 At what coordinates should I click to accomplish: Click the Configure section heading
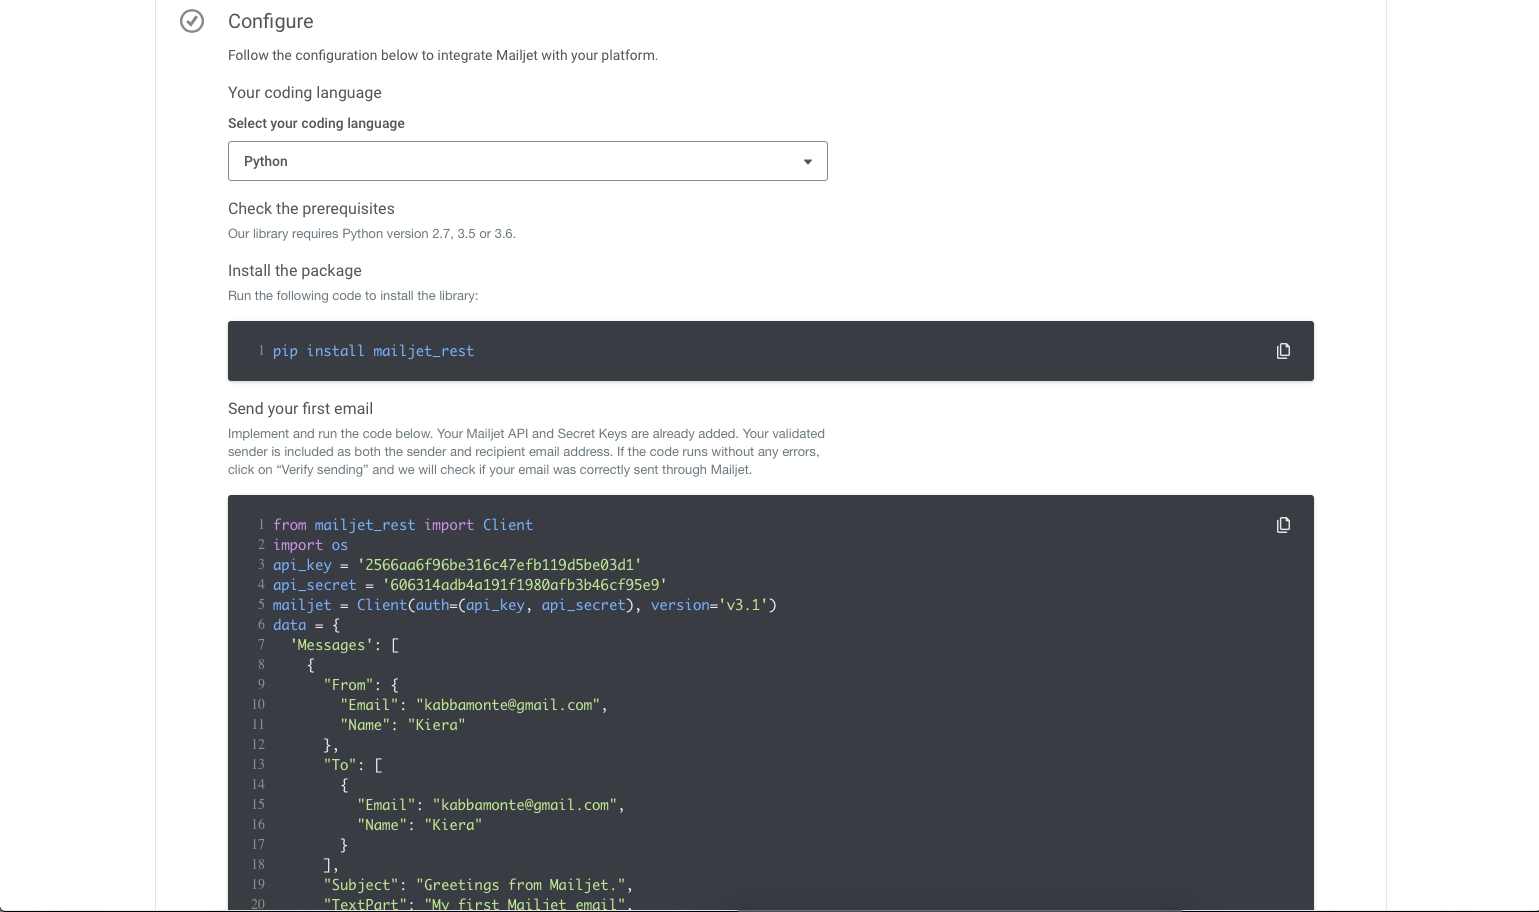[271, 21]
